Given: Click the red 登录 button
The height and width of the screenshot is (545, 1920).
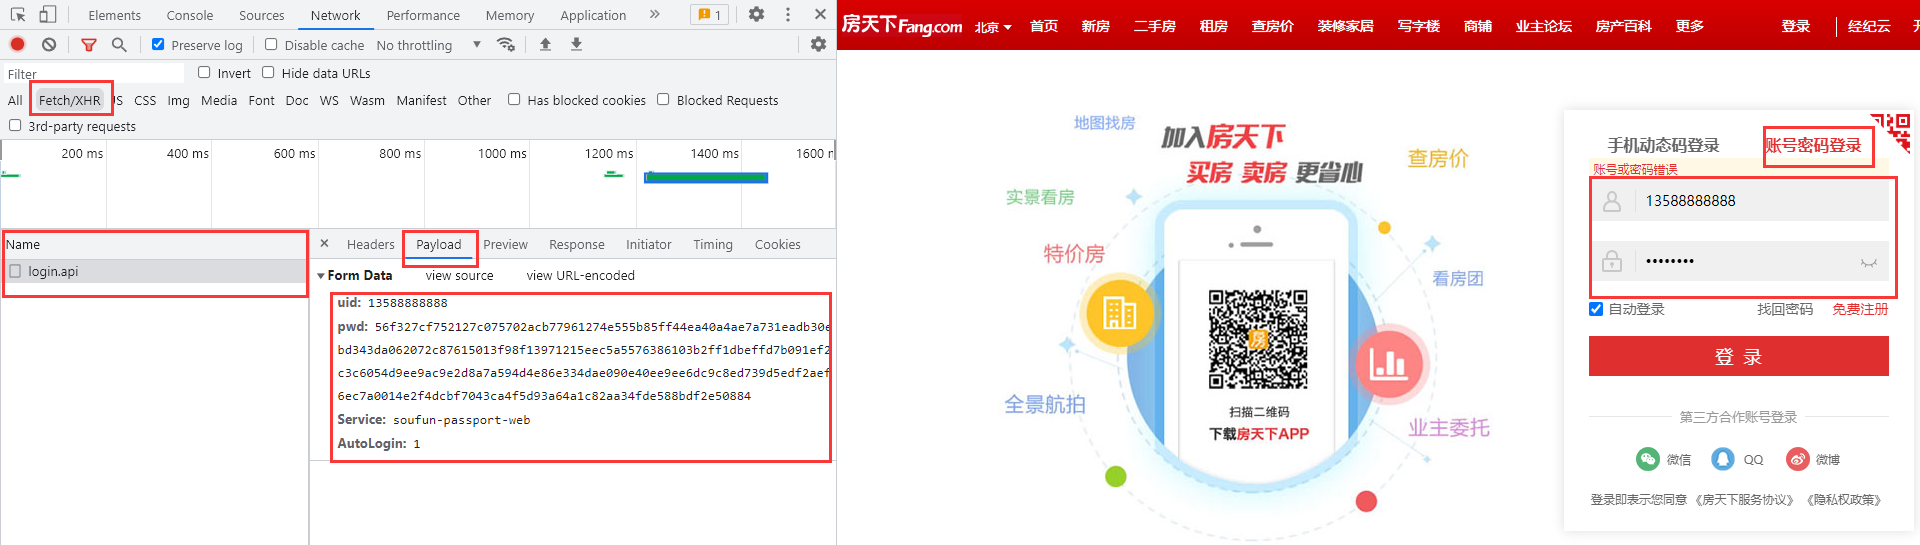Looking at the screenshot, I should pos(1738,356).
